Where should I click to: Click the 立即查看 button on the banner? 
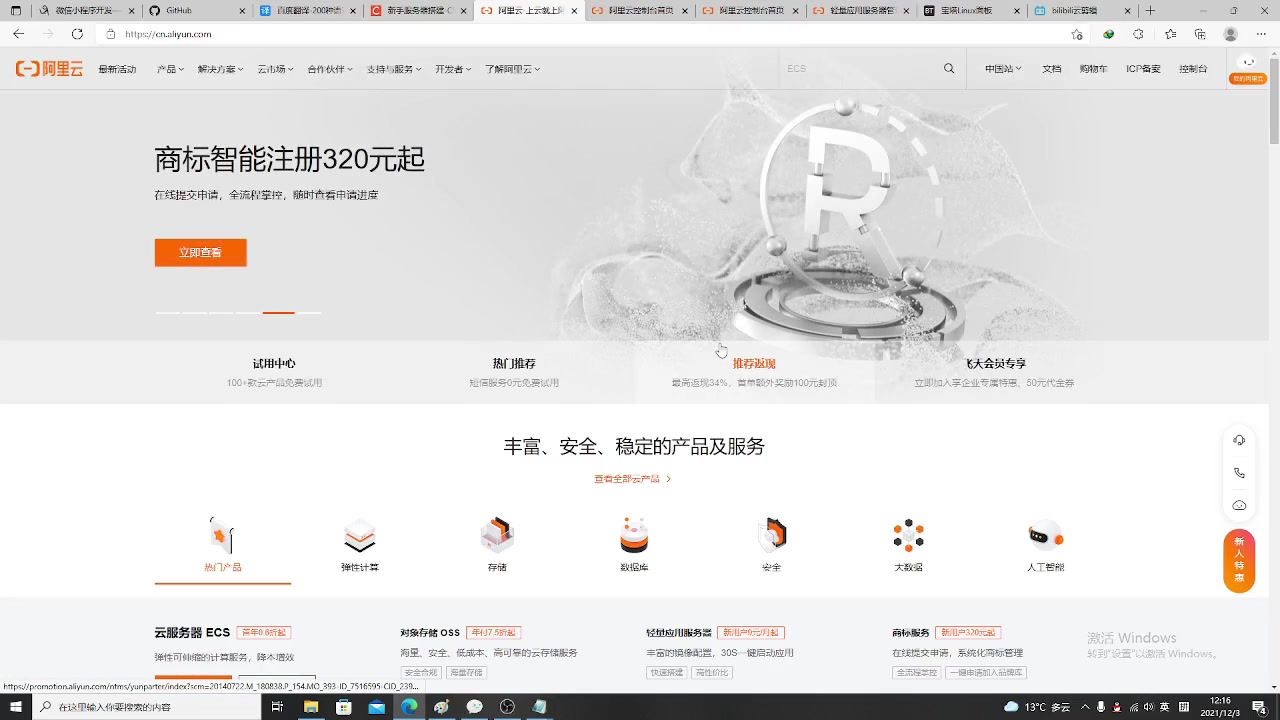pyautogui.click(x=200, y=252)
